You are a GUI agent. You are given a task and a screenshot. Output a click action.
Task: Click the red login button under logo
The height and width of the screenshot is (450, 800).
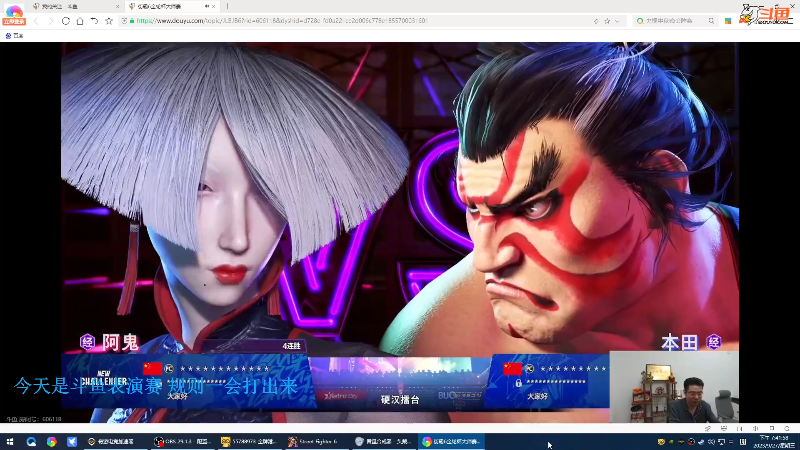click(14, 22)
